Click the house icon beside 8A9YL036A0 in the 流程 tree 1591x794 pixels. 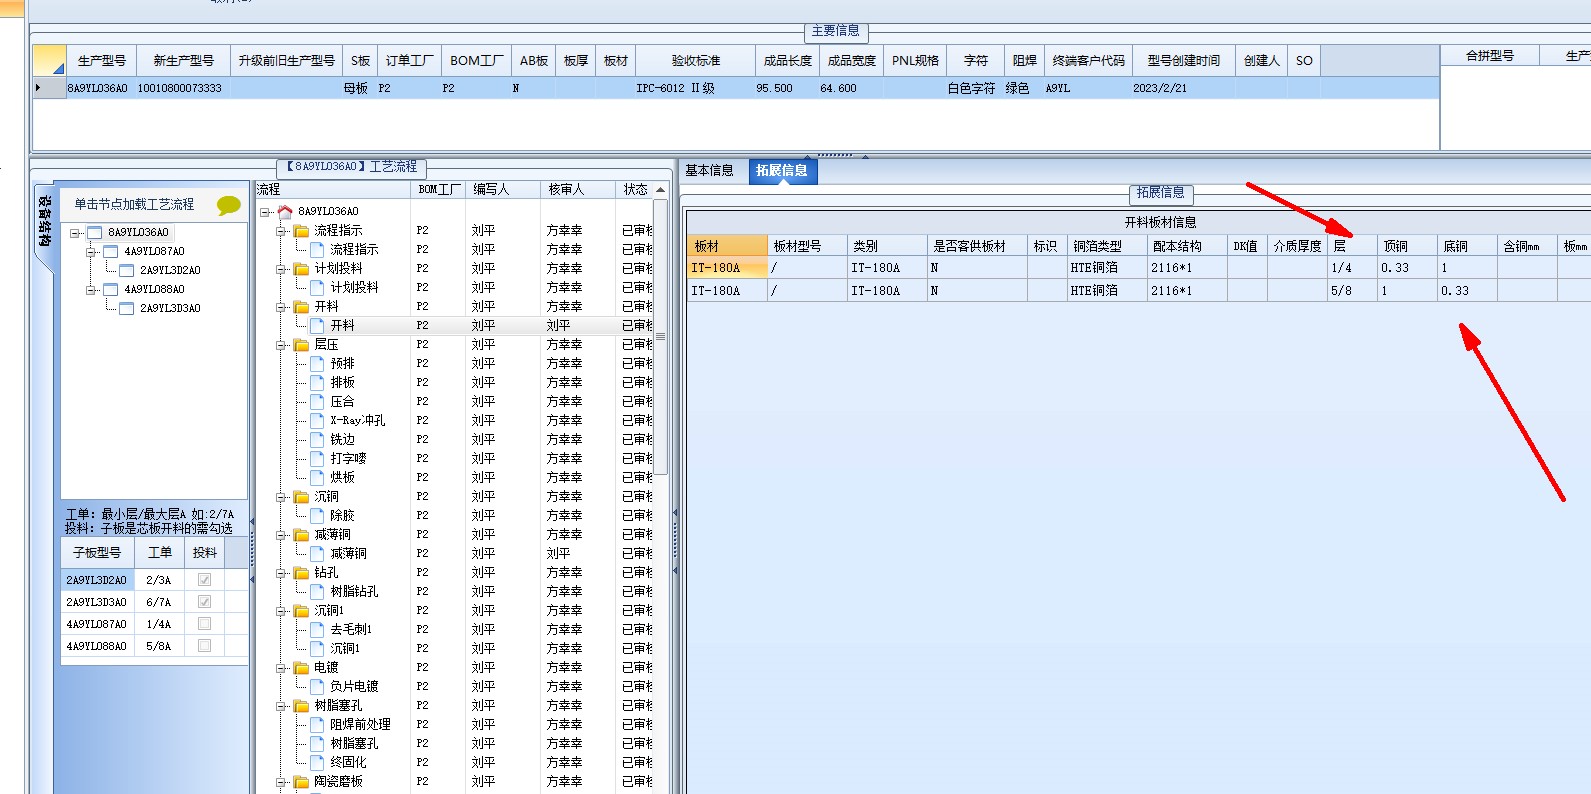tap(285, 211)
